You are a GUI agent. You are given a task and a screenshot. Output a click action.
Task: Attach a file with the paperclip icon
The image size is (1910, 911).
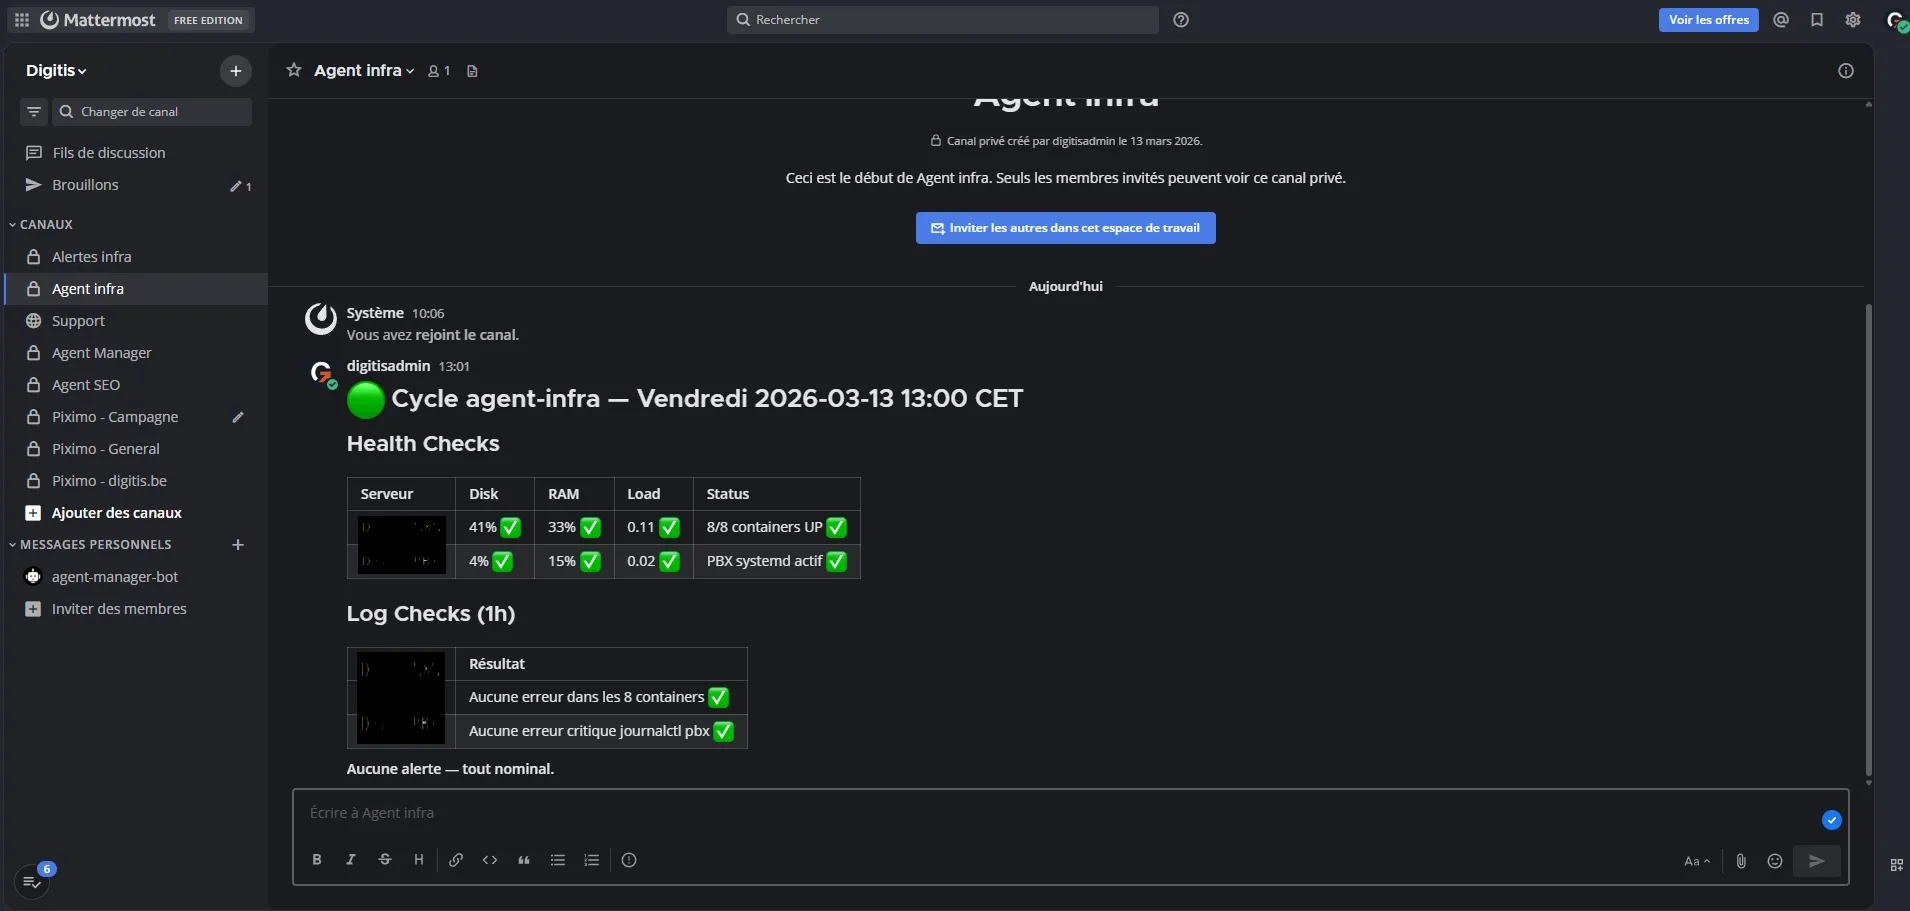(1741, 860)
